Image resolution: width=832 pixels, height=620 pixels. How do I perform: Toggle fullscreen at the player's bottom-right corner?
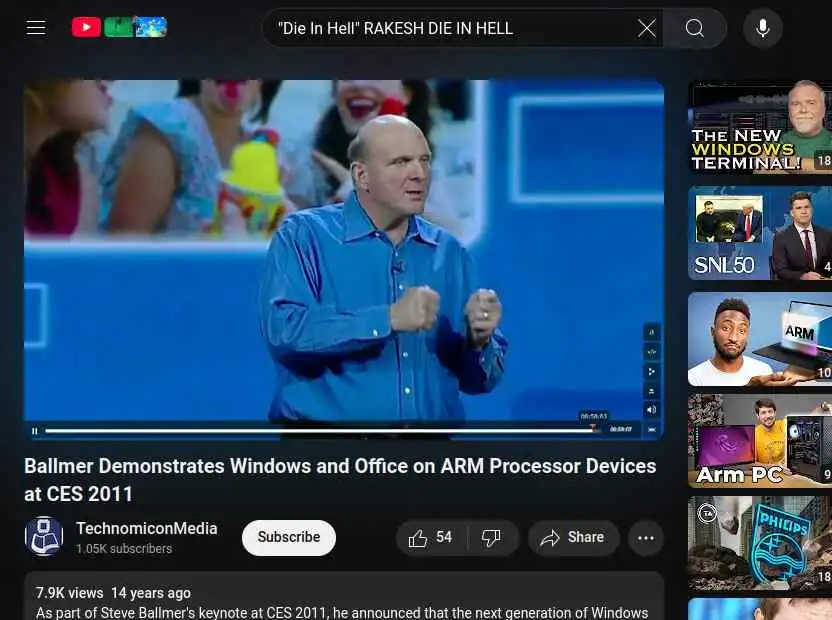coord(652,429)
